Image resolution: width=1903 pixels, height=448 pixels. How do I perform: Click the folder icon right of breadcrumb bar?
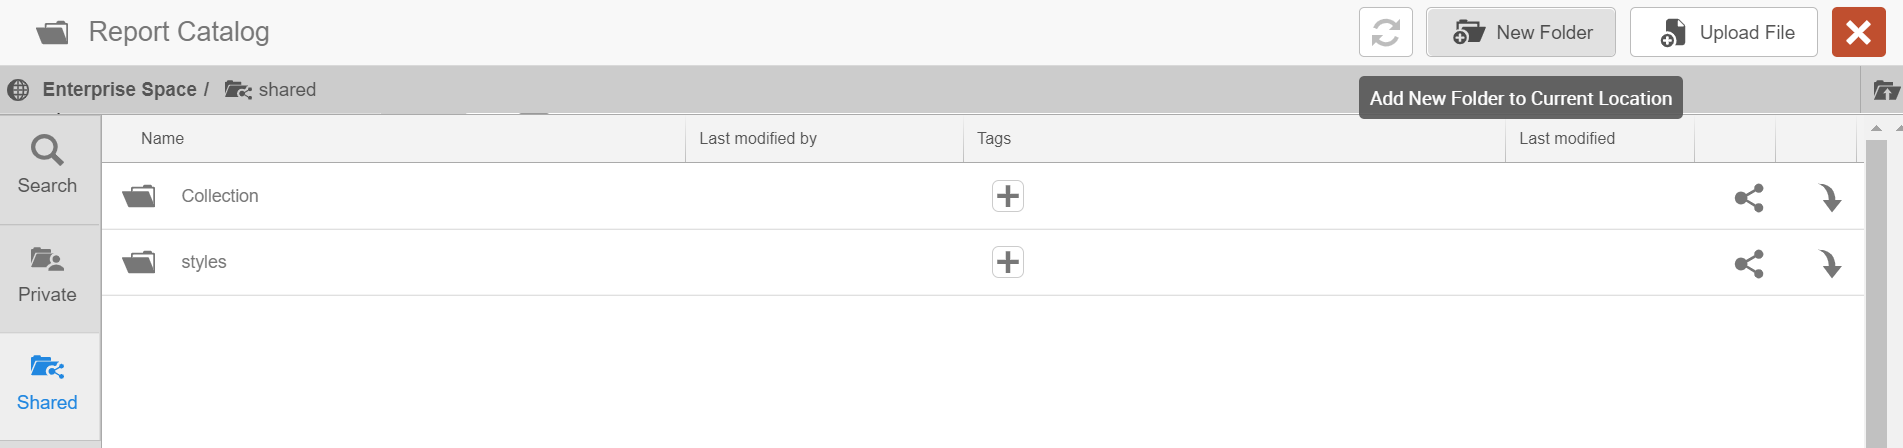(1885, 91)
